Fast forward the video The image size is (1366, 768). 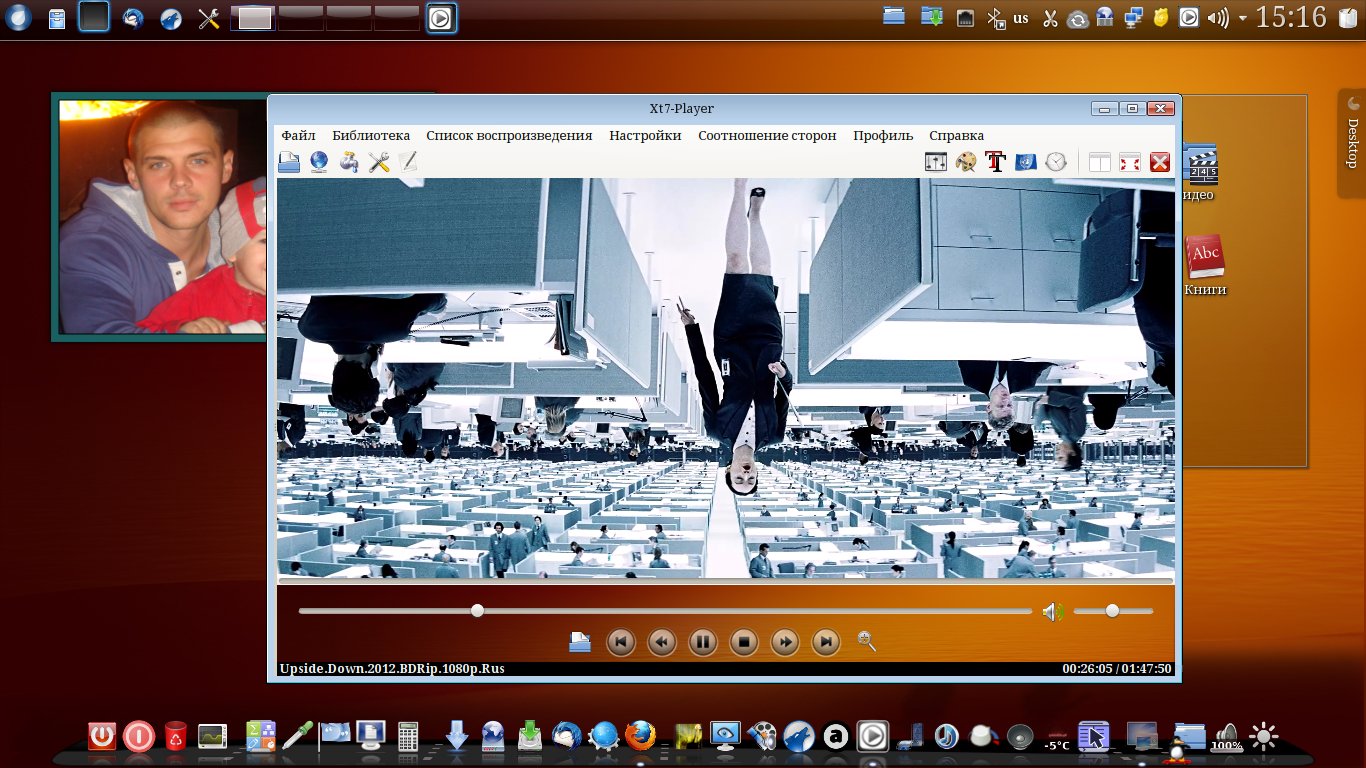coord(785,642)
